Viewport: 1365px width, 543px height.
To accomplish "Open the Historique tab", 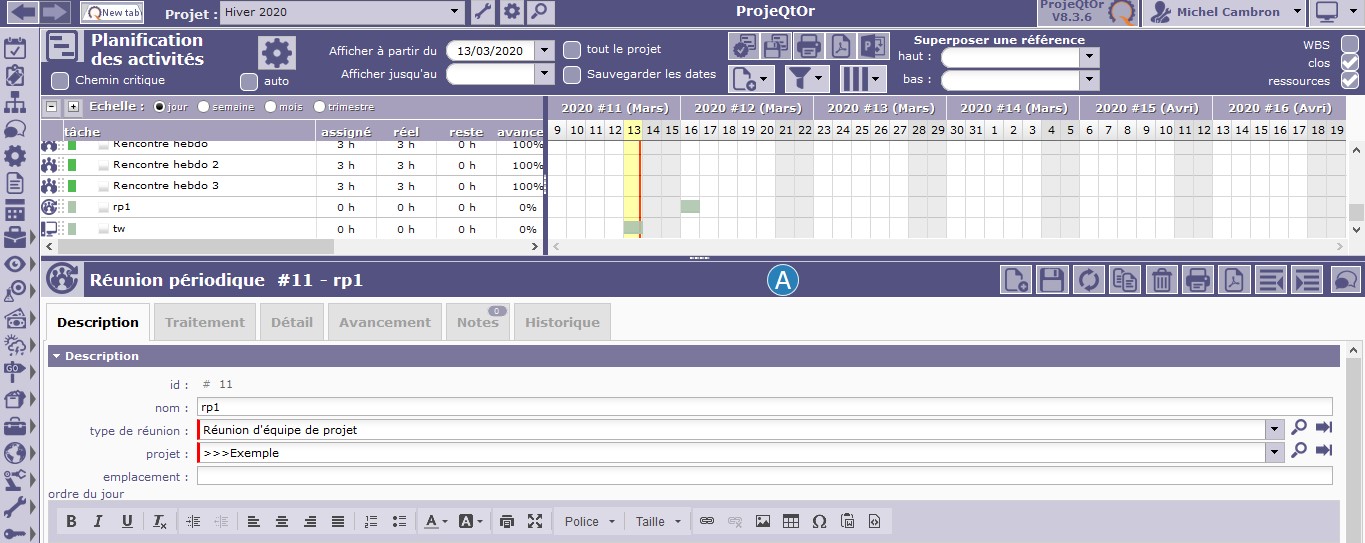I will pos(562,322).
